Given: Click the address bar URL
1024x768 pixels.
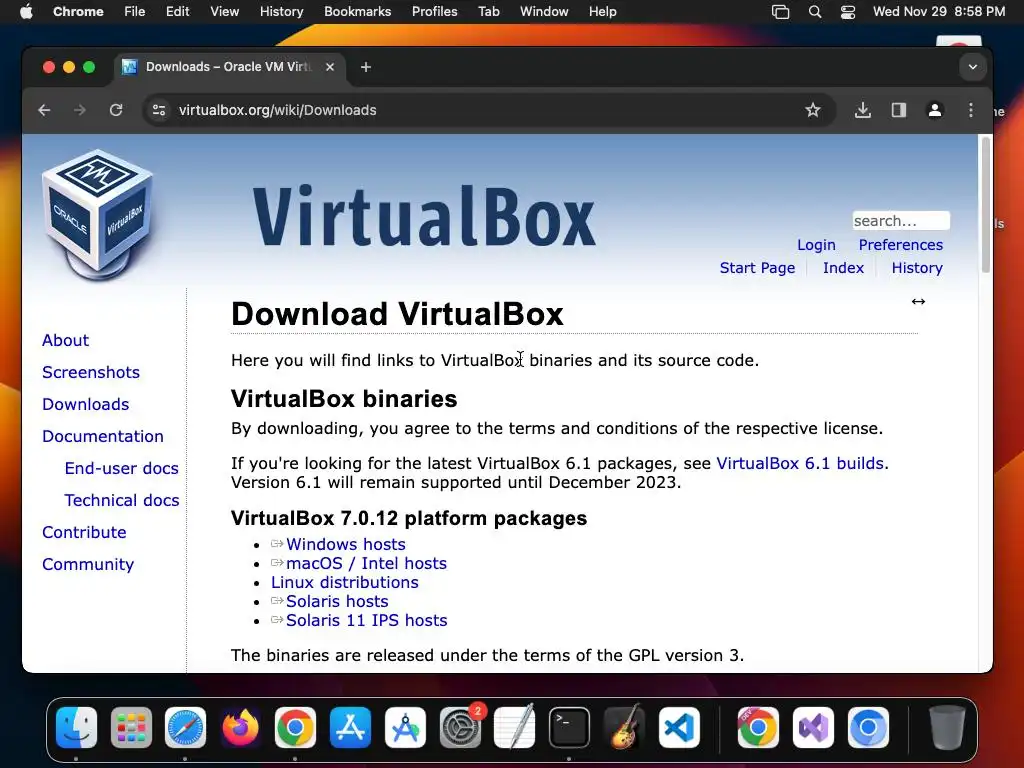Looking at the screenshot, I should click(x=278, y=110).
